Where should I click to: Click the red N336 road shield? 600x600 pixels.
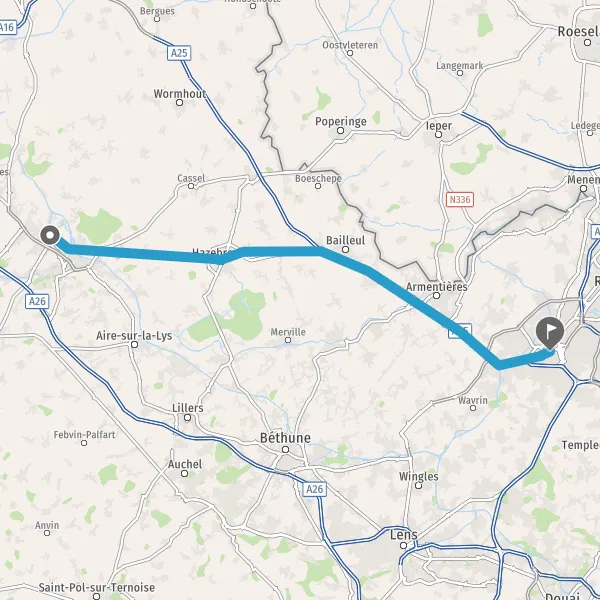[460, 199]
